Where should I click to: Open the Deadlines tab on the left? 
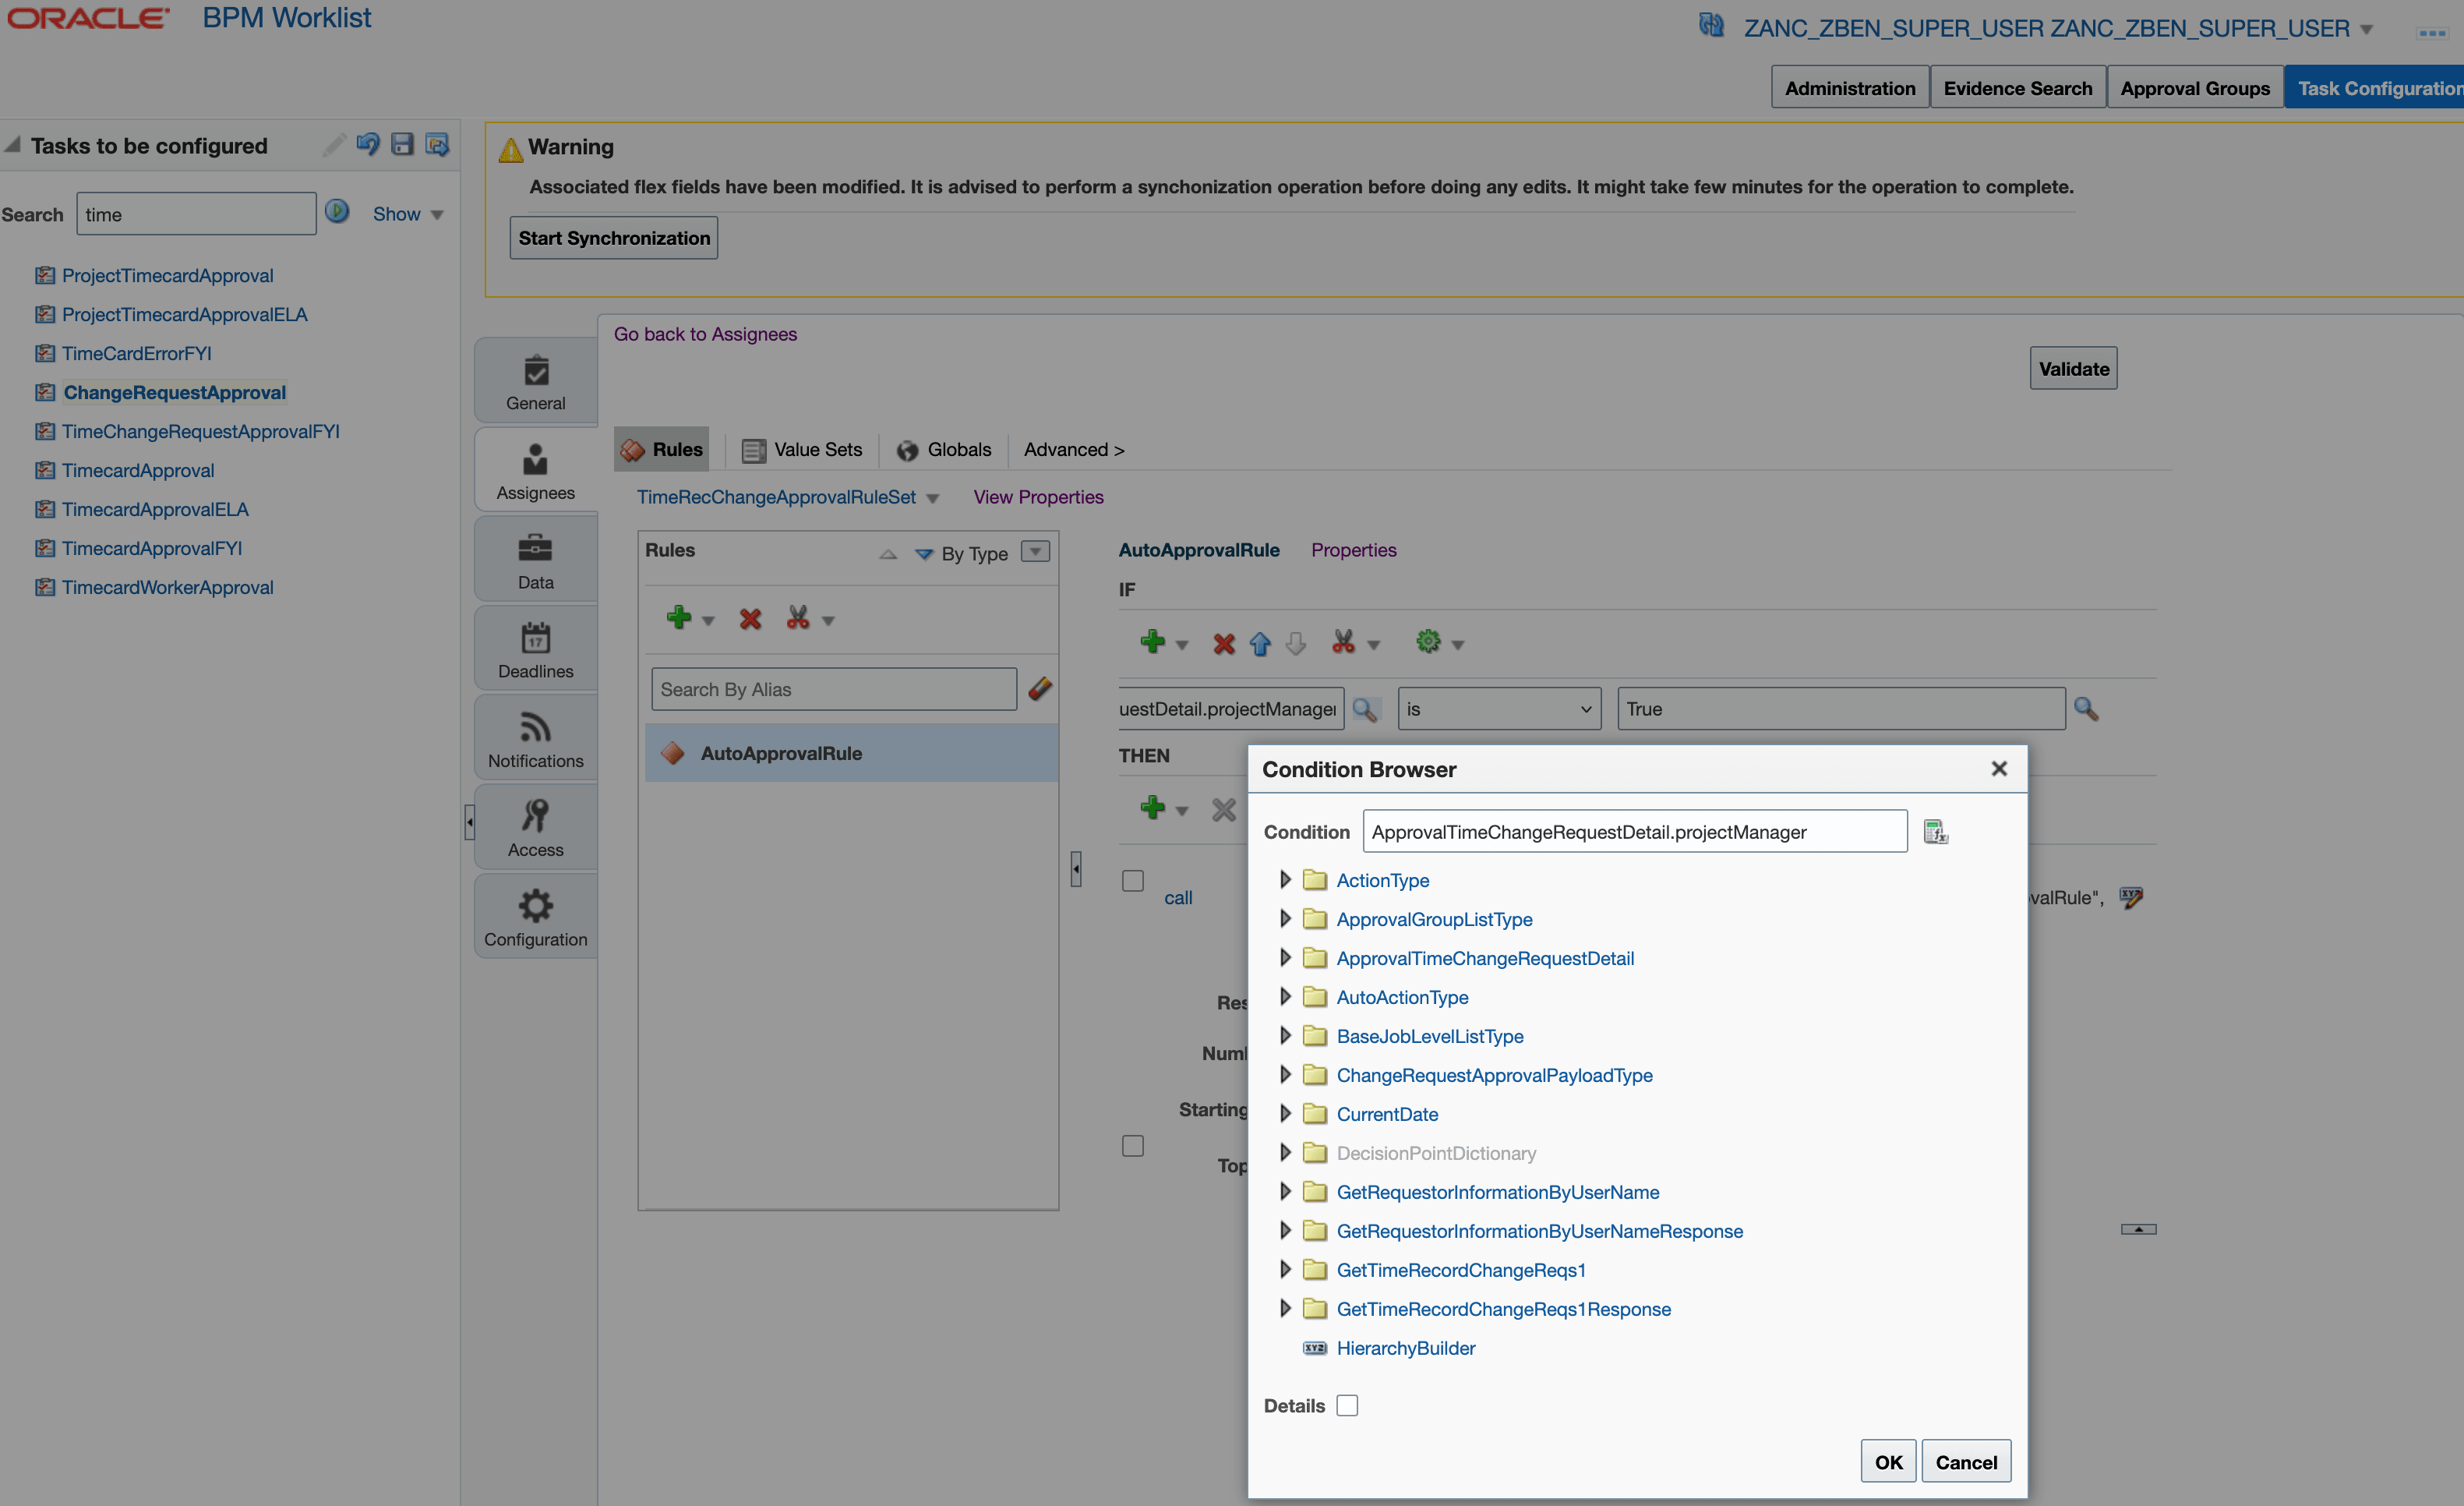point(535,648)
